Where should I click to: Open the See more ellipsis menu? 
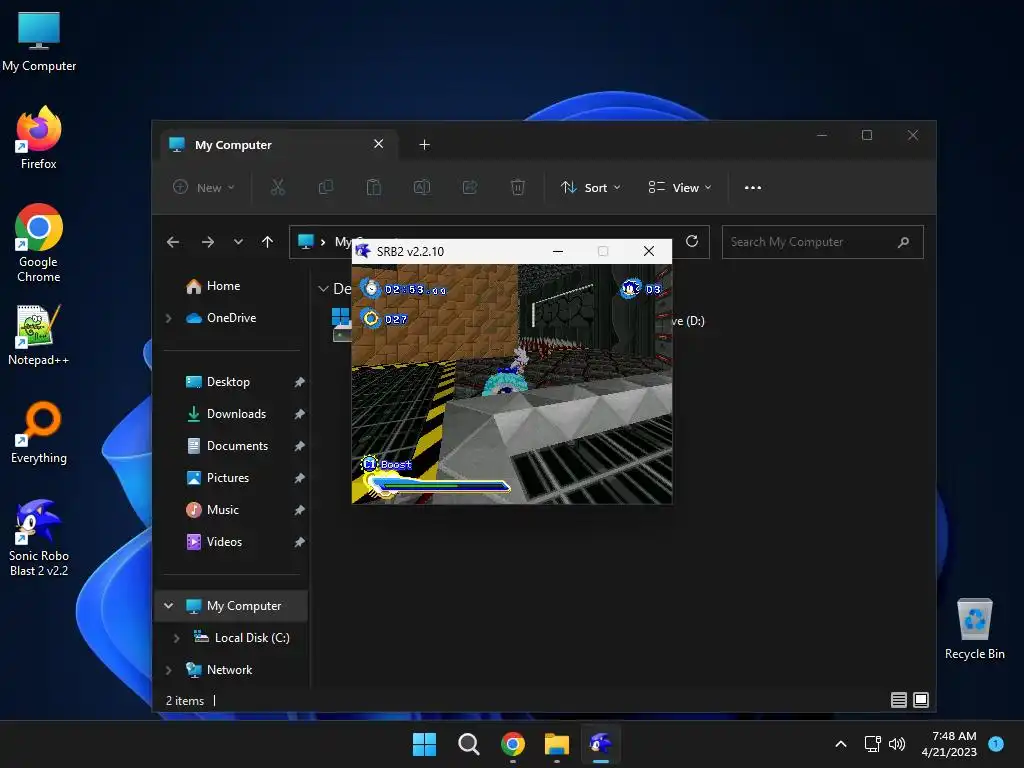click(752, 187)
